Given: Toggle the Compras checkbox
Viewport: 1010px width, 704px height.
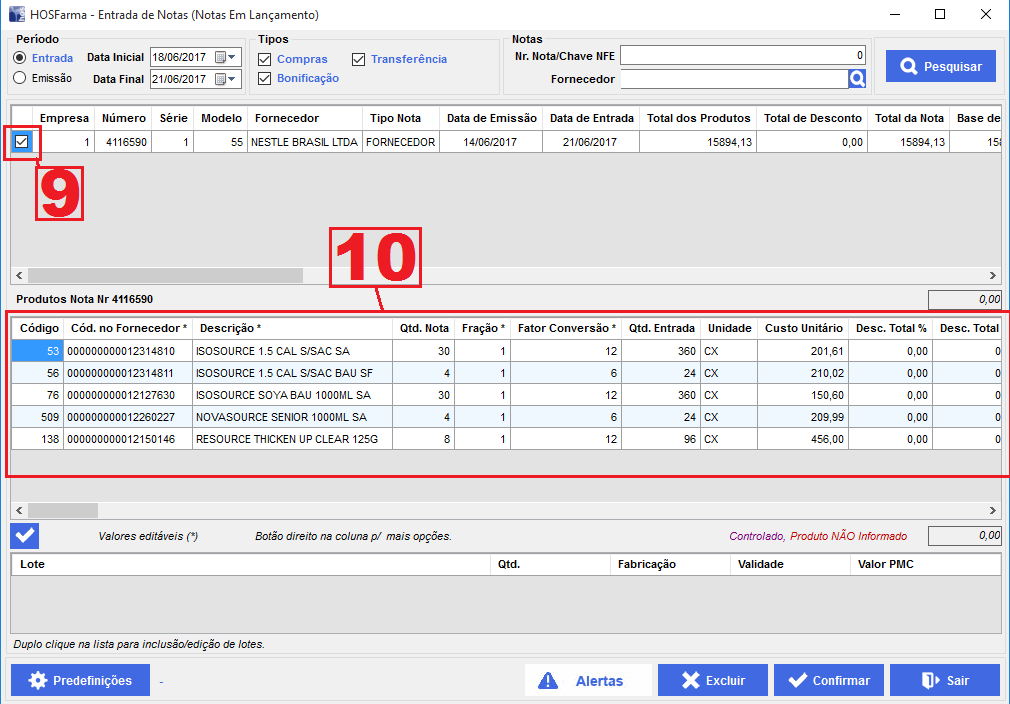Looking at the screenshot, I should tap(265, 59).
